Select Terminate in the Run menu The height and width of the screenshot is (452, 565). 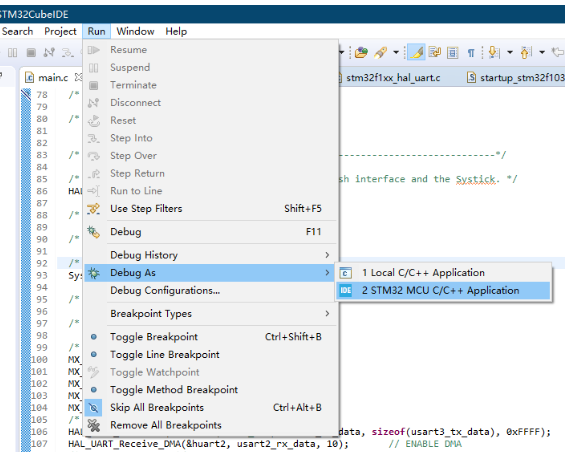(210, 85)
